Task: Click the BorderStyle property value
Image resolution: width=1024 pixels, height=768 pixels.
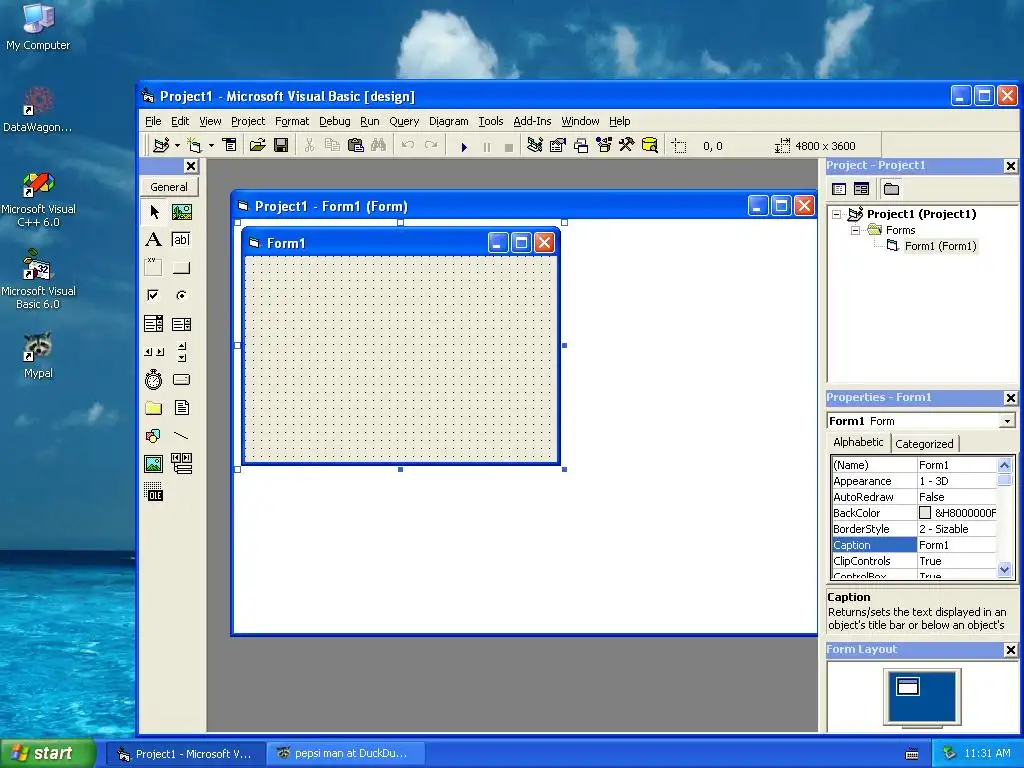Action: (957, 529)
